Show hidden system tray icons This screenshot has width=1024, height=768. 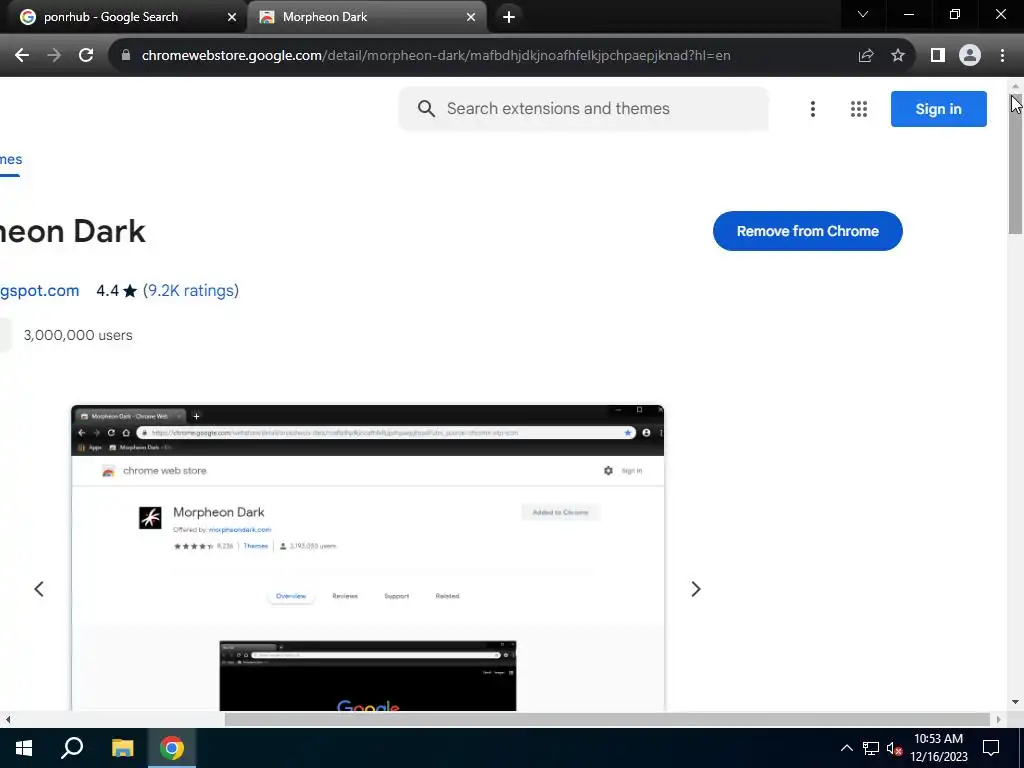pyautogui.click(x=846, y=748)
